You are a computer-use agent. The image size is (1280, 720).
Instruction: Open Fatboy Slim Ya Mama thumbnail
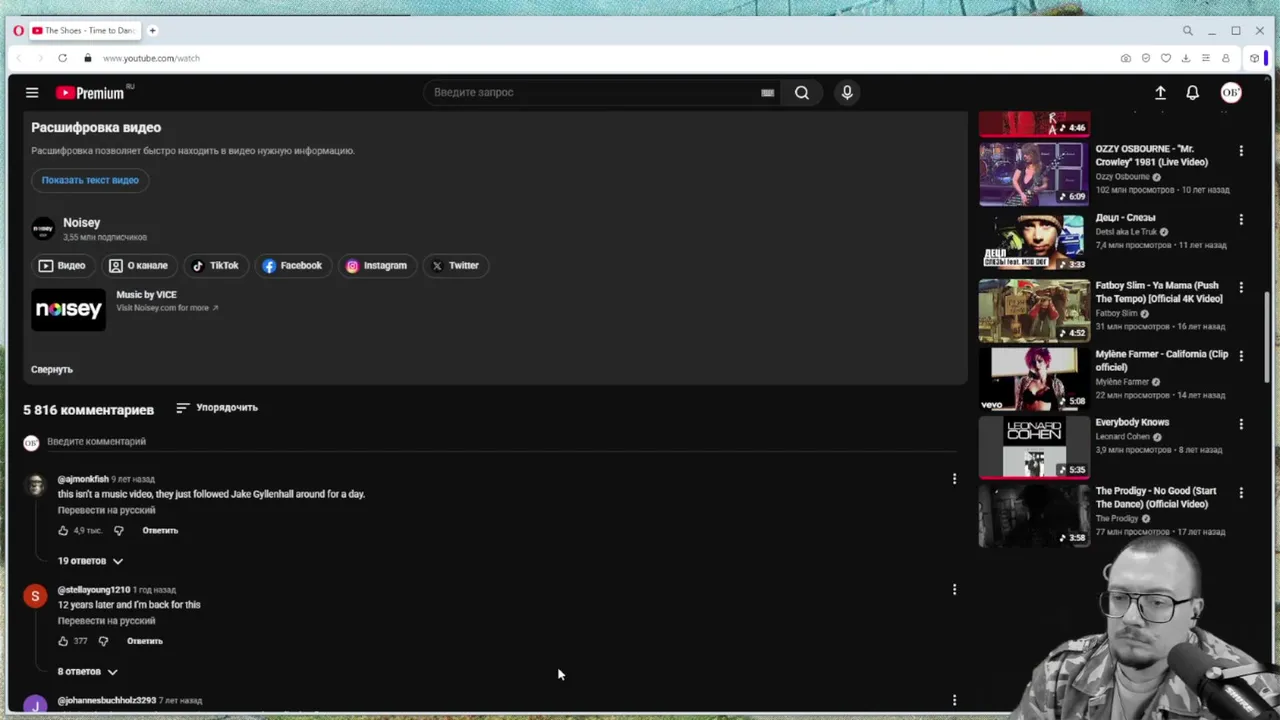click(1034, 311)
